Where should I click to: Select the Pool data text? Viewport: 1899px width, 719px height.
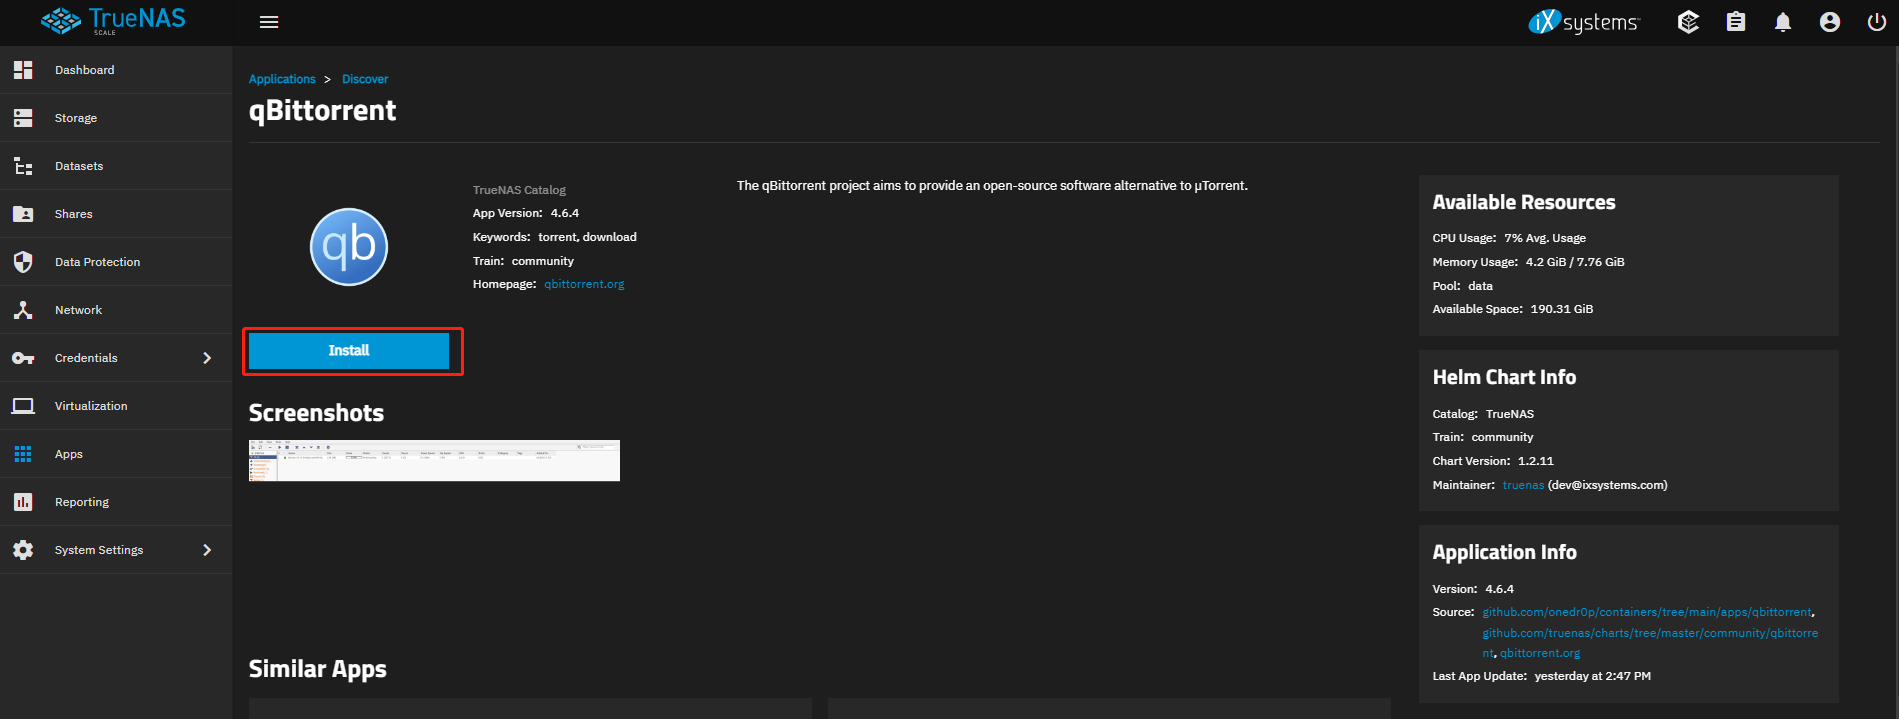(1462, 286)
